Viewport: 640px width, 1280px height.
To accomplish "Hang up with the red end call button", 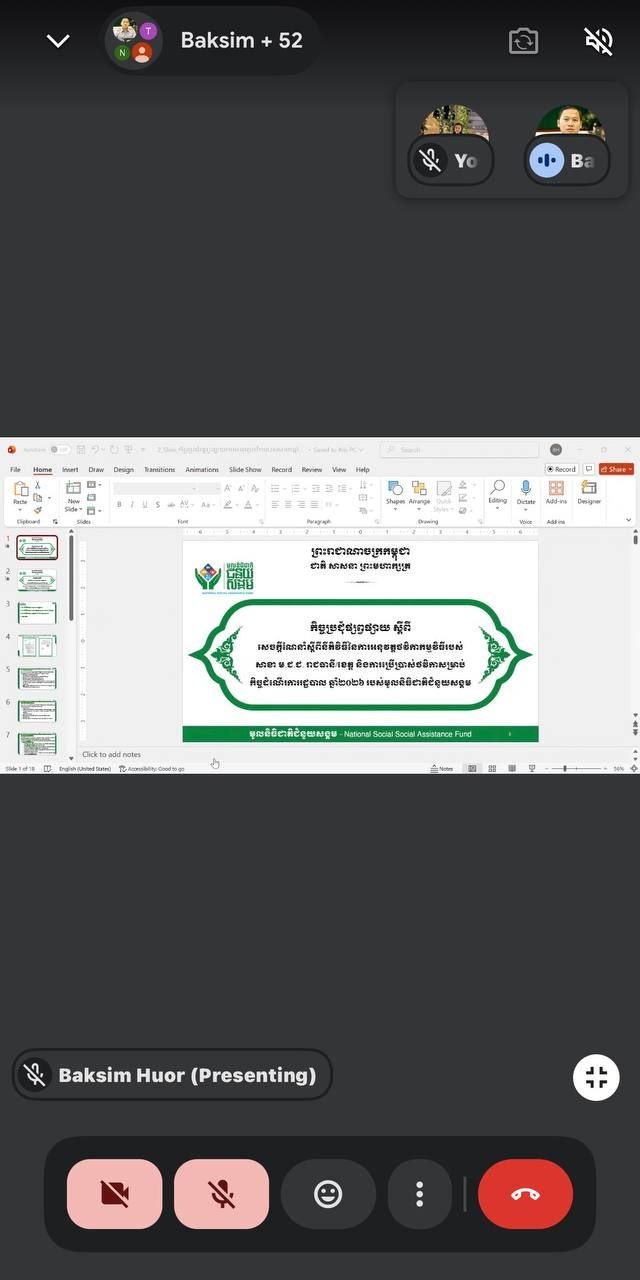I will 525,1194.
